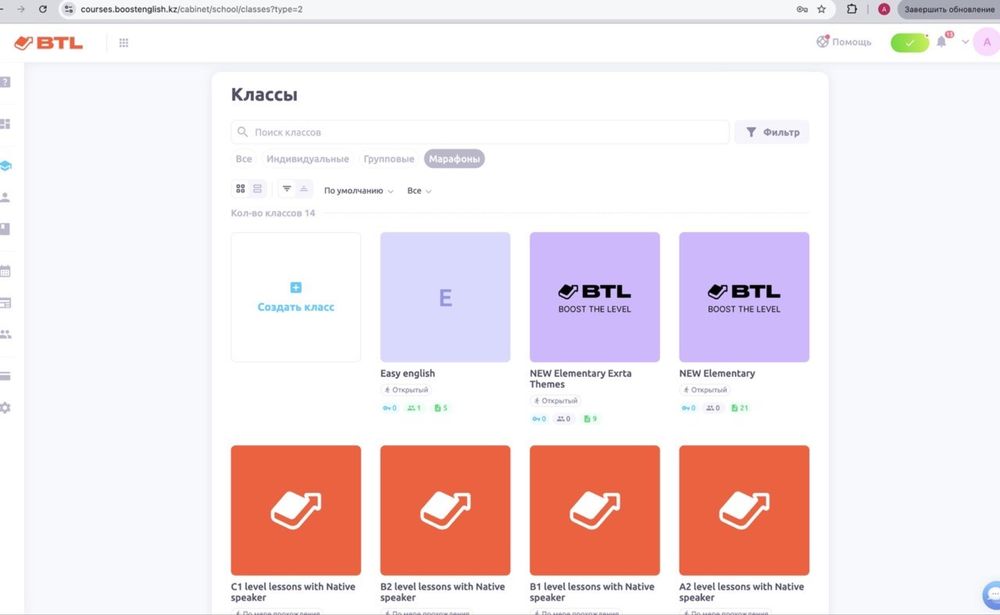The width and height of the screenshot is (1000, 615).
Task: Click the lessons count 5 under Easy english
Action: pos(441,408)
